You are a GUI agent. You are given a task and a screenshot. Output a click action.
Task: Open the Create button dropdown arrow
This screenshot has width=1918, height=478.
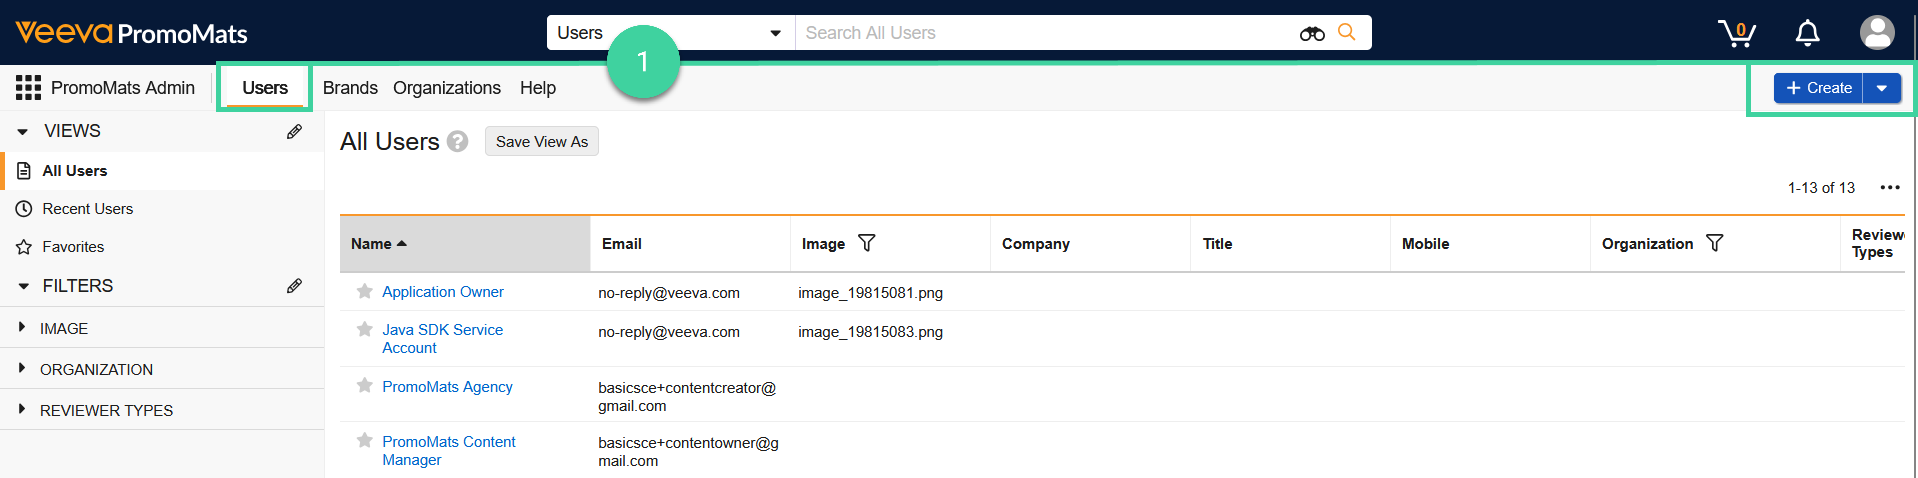[x=1882, y=88]
